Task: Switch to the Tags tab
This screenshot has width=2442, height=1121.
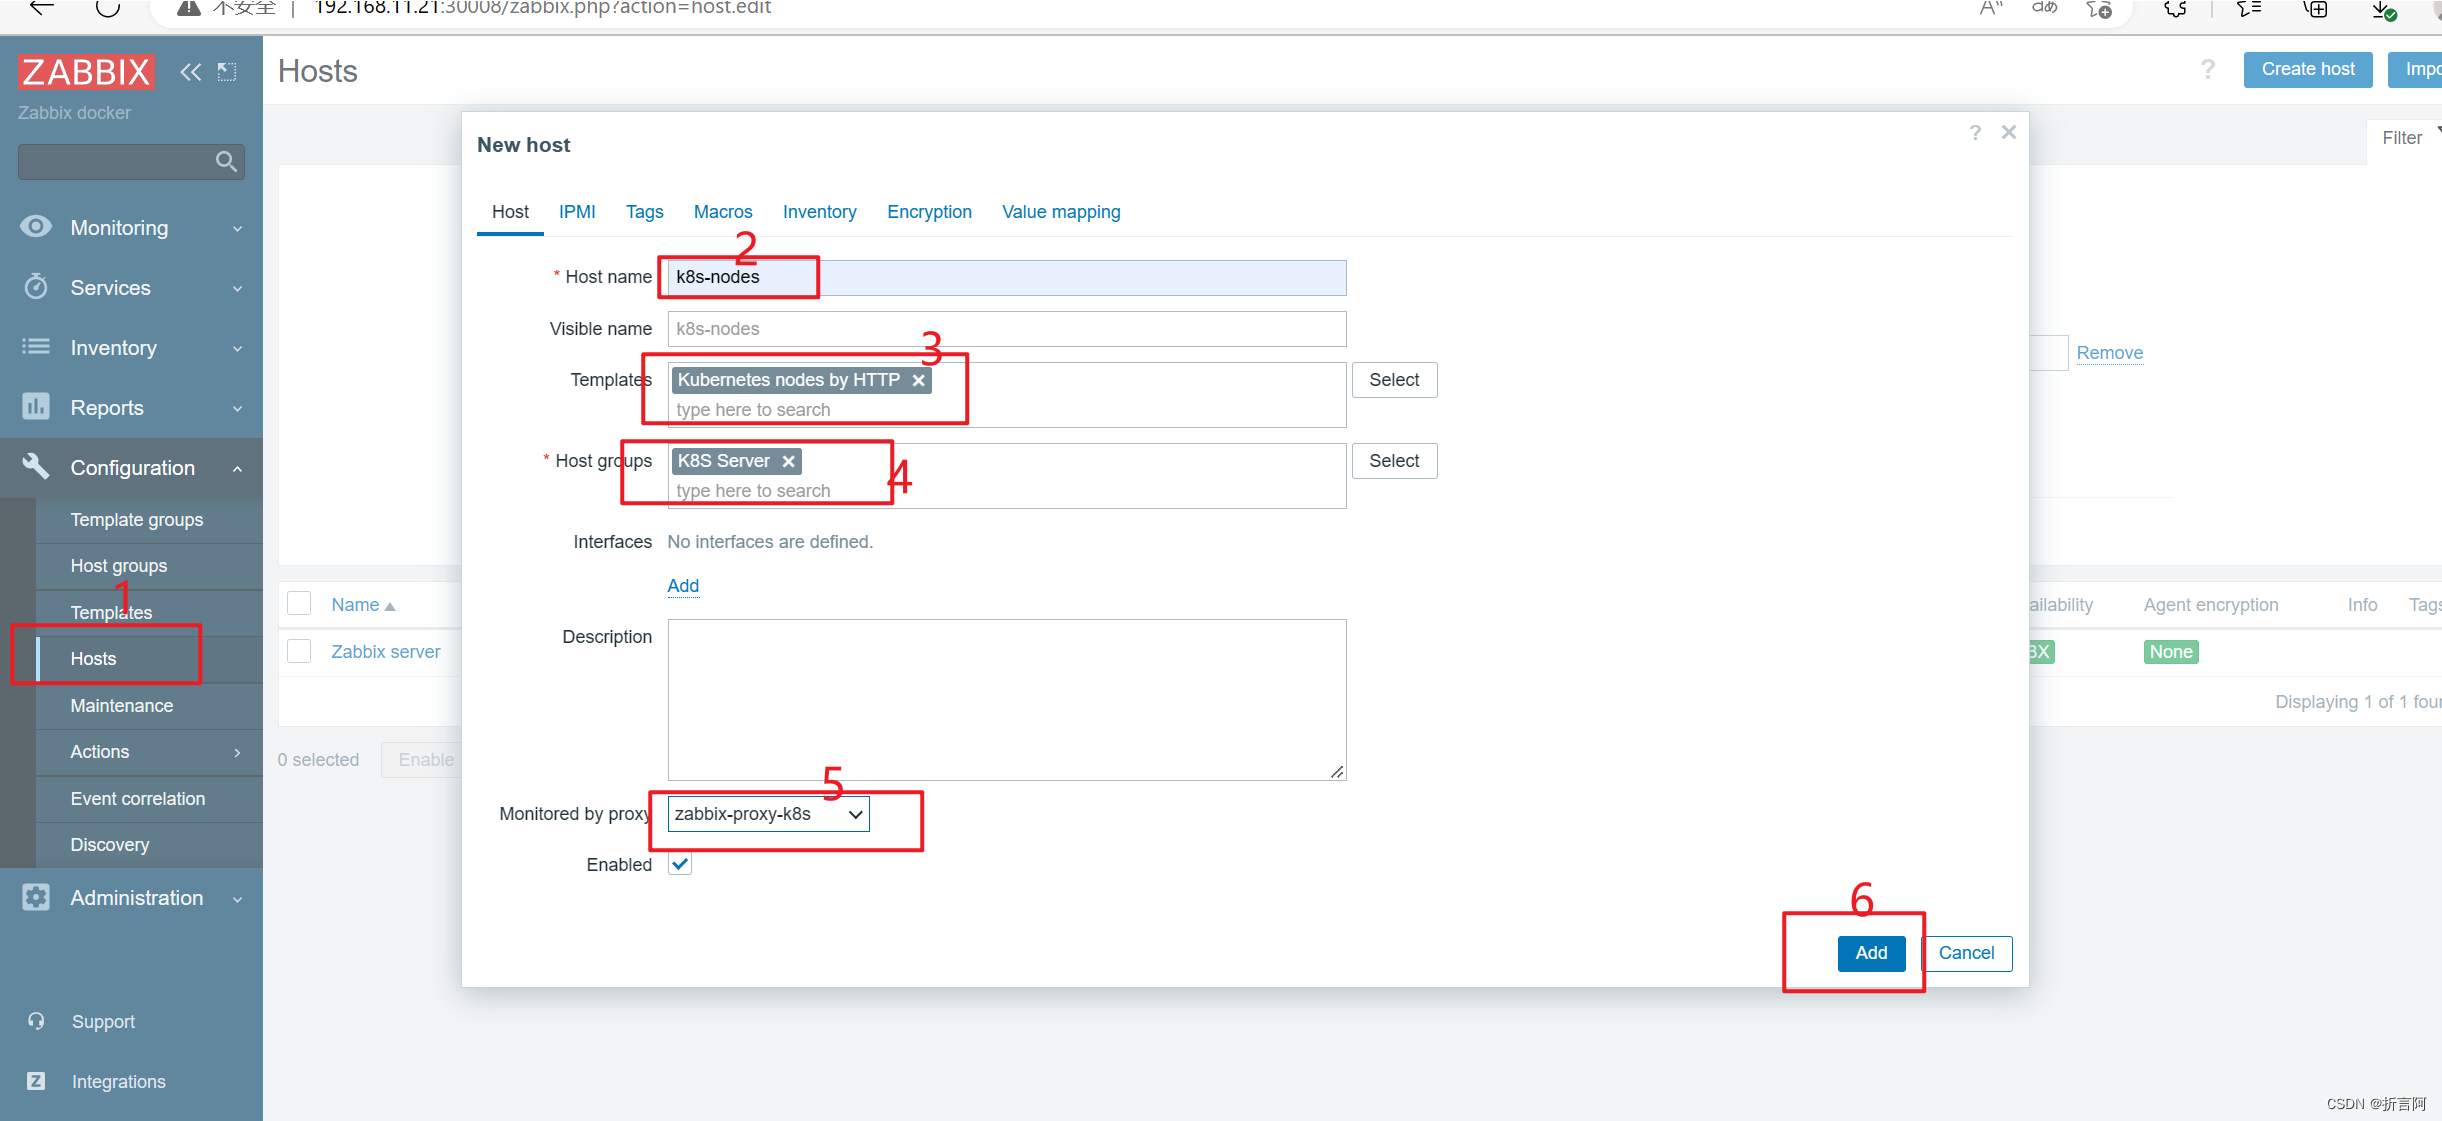Action: coord(645,212)
